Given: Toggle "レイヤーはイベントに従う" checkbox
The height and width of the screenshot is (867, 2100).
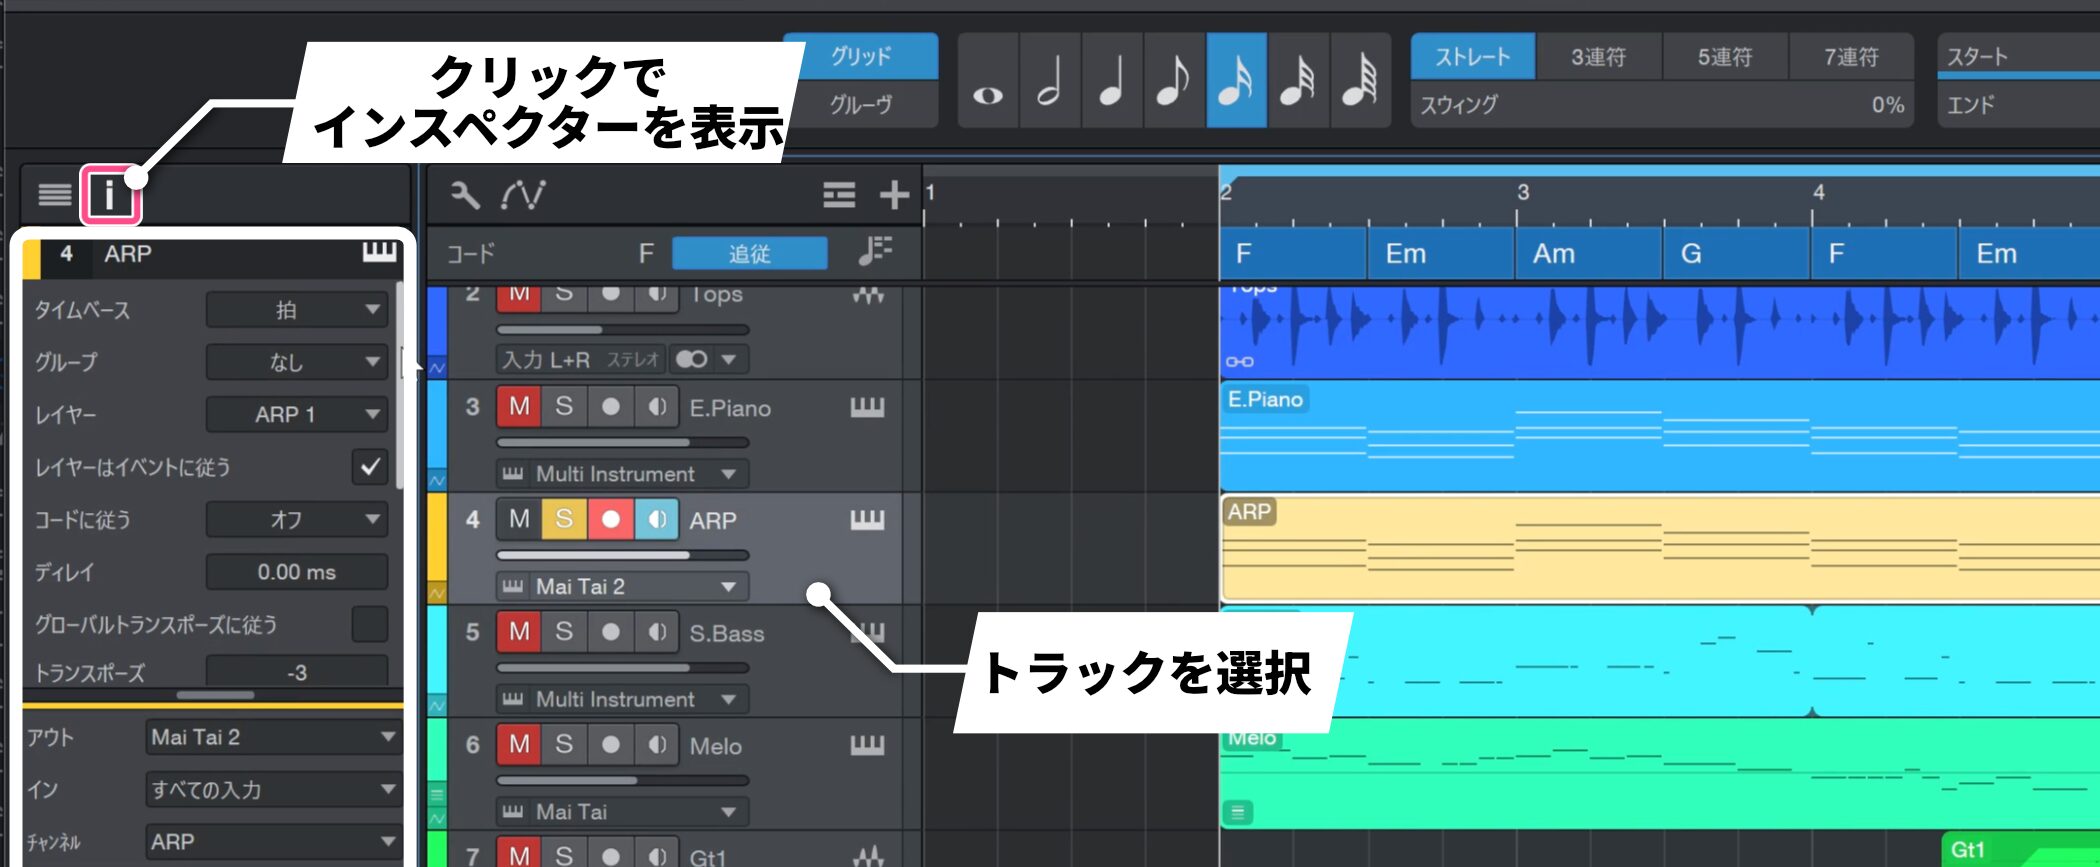Looking at the screenshot, I should point(370,467).
